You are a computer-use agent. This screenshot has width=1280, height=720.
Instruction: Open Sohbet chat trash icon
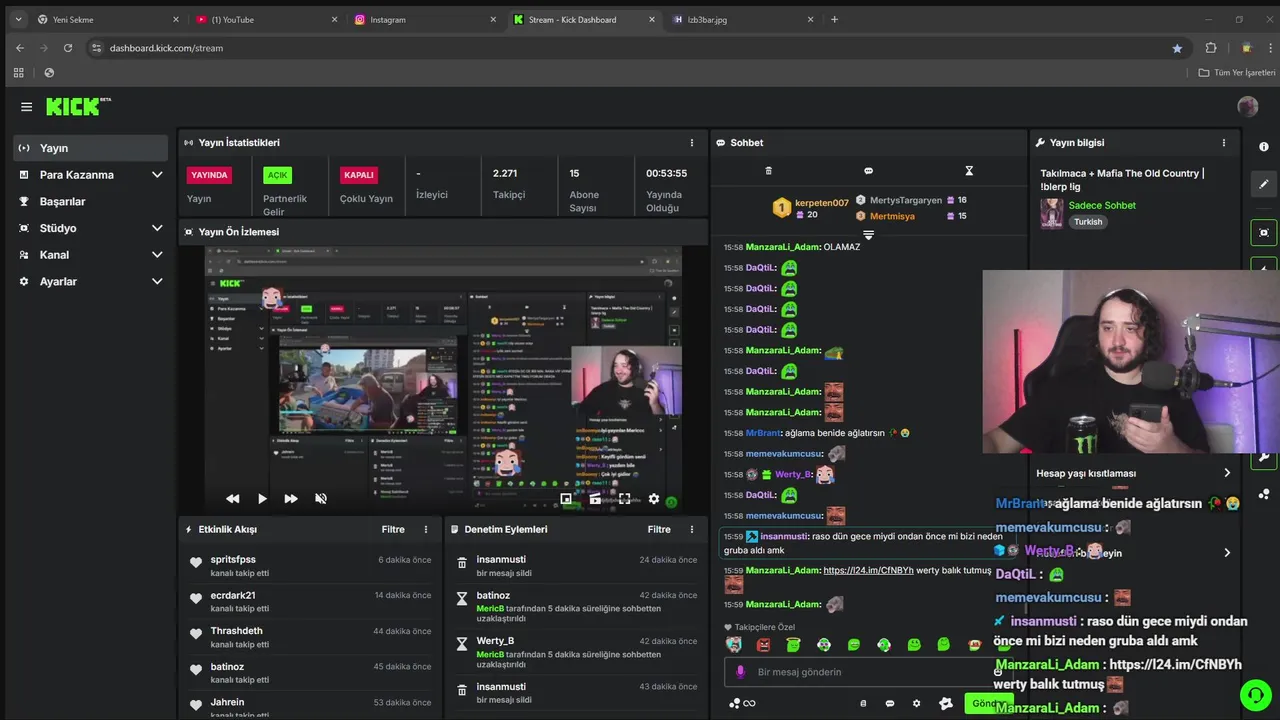point(768,171)
